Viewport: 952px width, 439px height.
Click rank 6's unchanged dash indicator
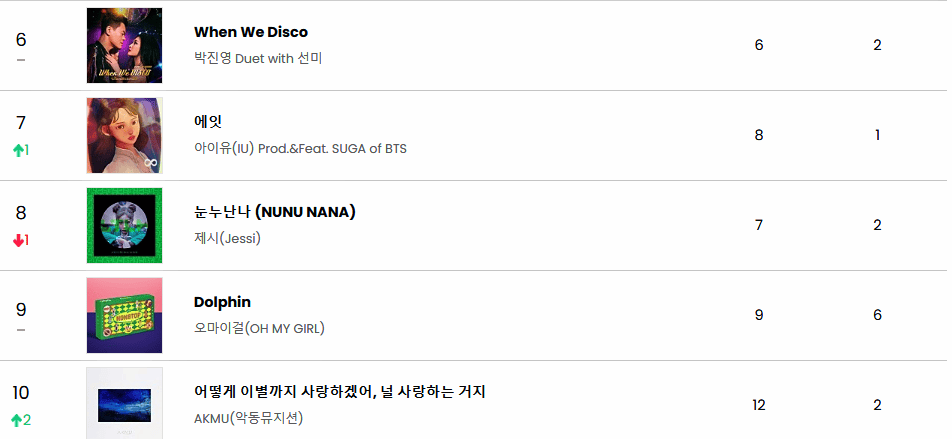21,60
